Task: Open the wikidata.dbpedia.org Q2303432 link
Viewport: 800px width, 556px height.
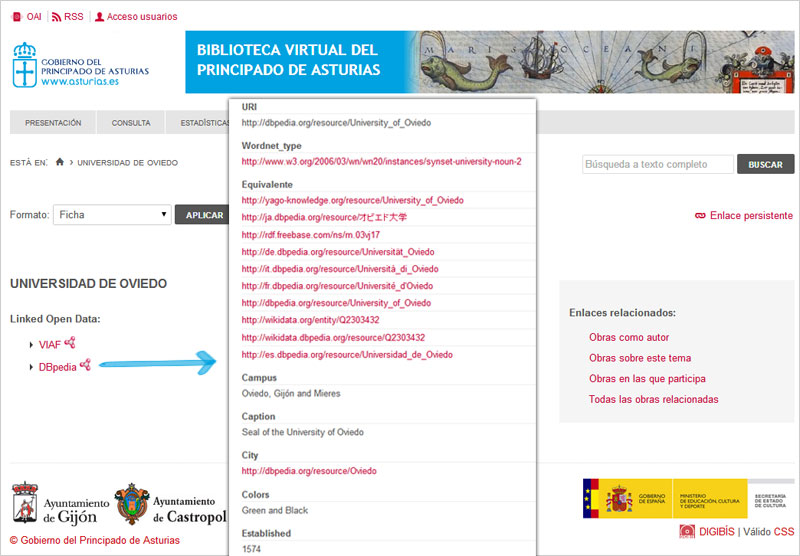Action: (333, 338)
